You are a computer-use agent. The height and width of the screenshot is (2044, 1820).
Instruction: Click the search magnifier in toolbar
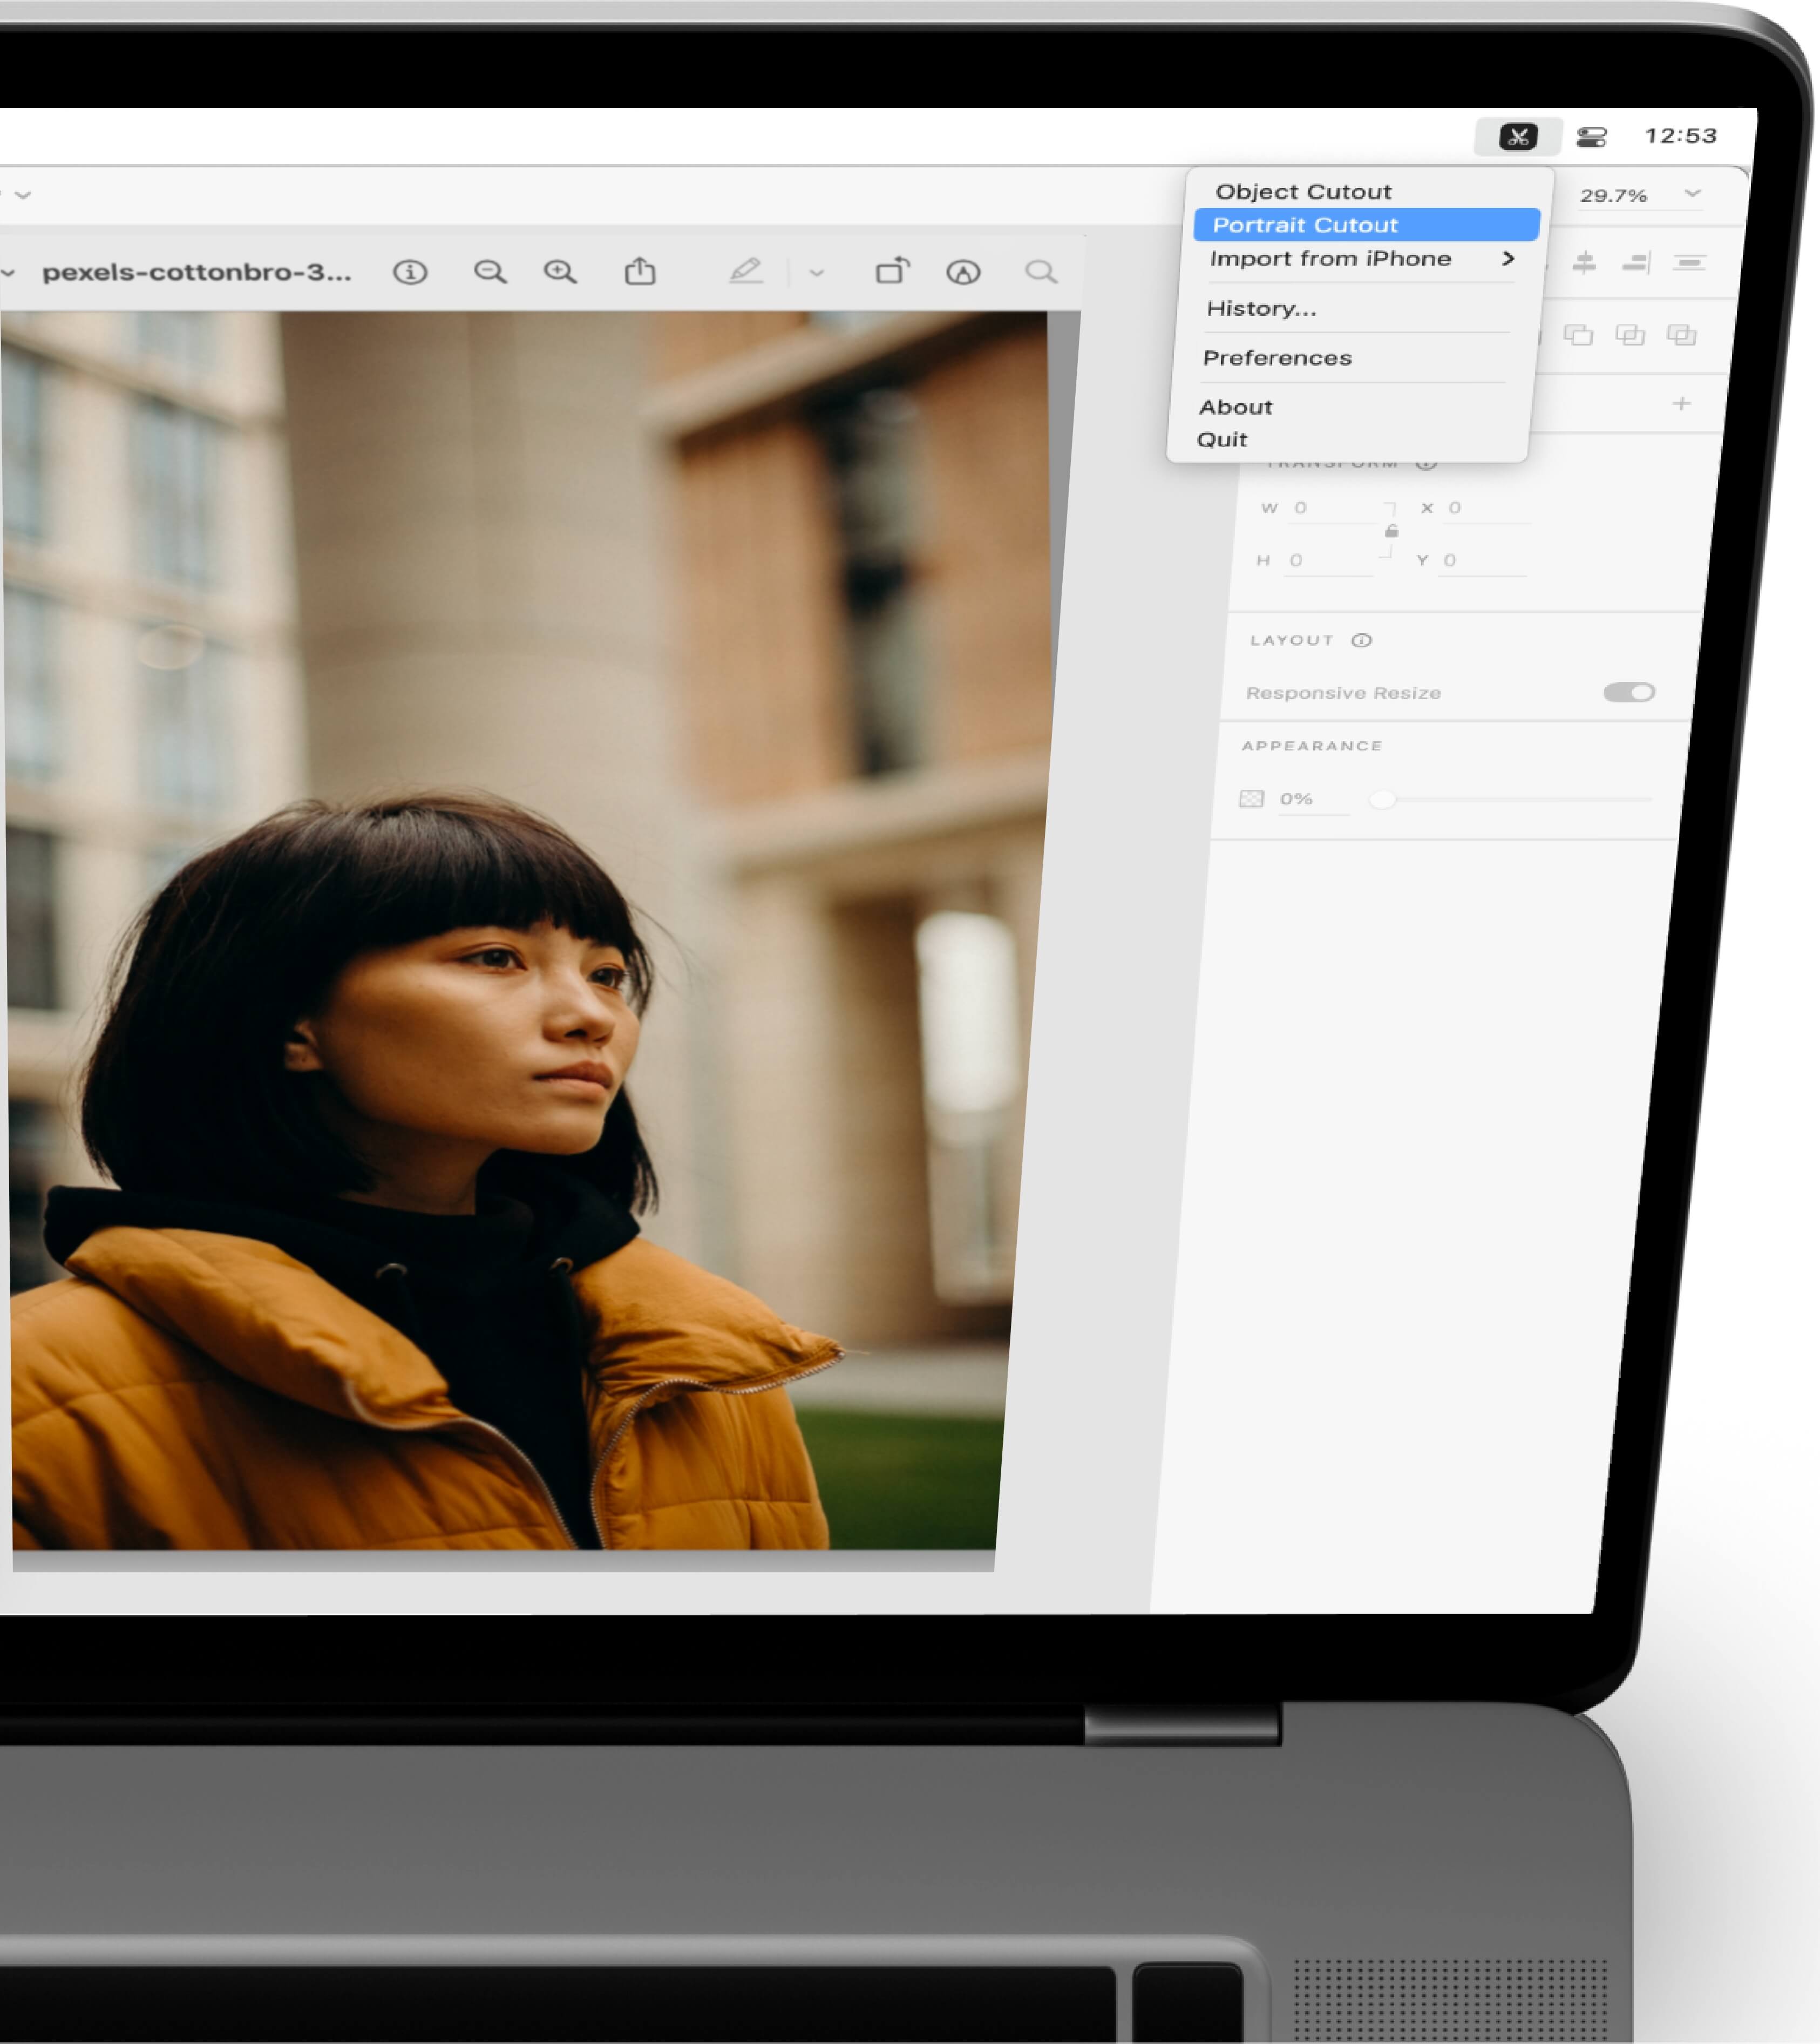(1040, 272)
